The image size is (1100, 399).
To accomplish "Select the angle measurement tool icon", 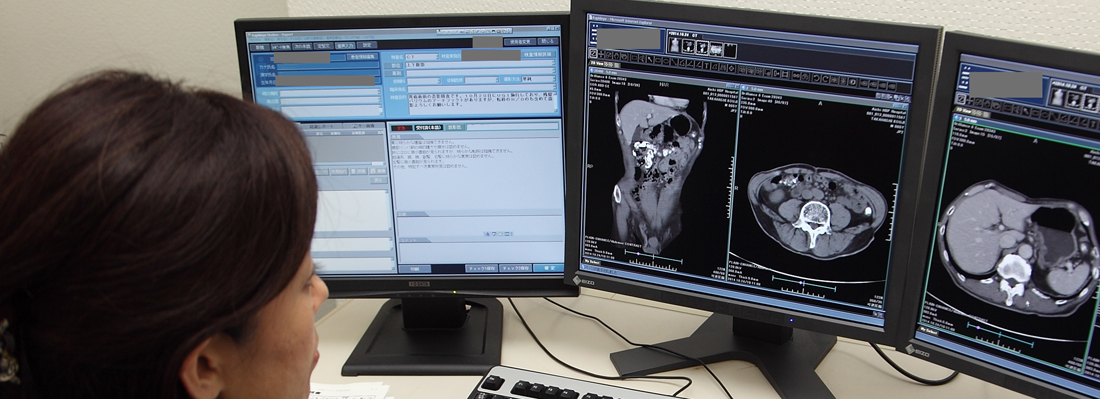I will pyautogui.click(x=699, y=65).
